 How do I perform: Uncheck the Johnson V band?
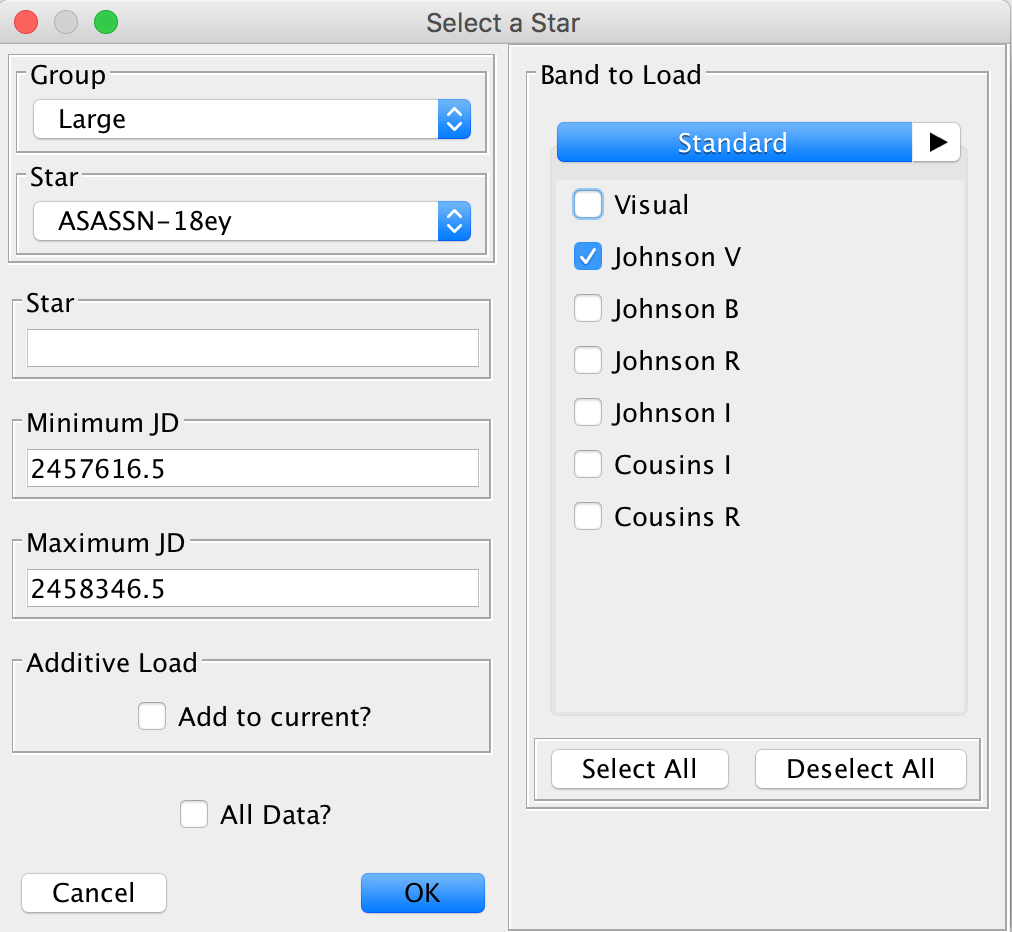point(588,257)
